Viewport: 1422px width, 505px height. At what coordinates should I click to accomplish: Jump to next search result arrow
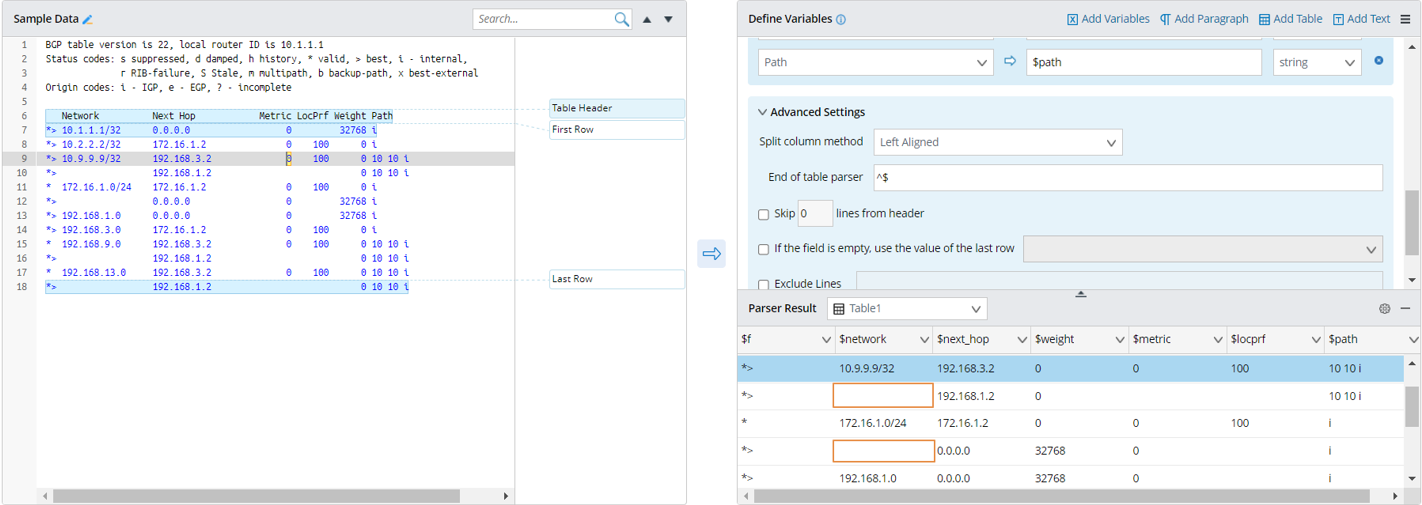click(669, 19)
